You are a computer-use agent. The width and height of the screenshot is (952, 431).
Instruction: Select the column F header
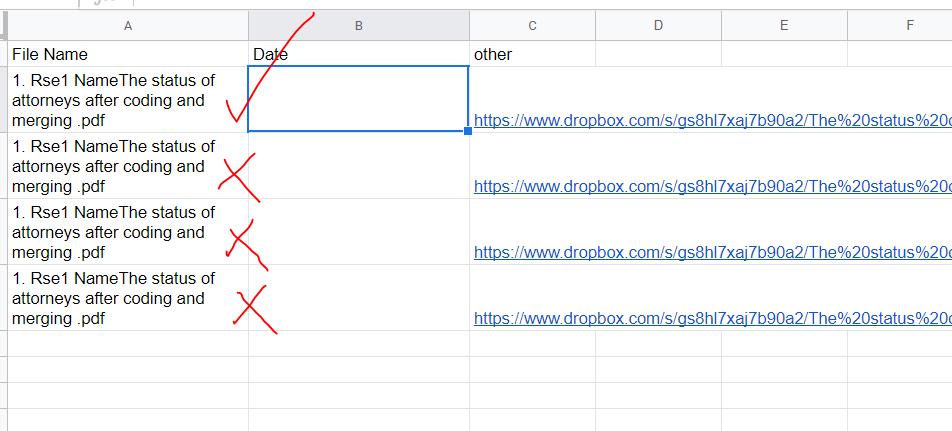[900, 25]
